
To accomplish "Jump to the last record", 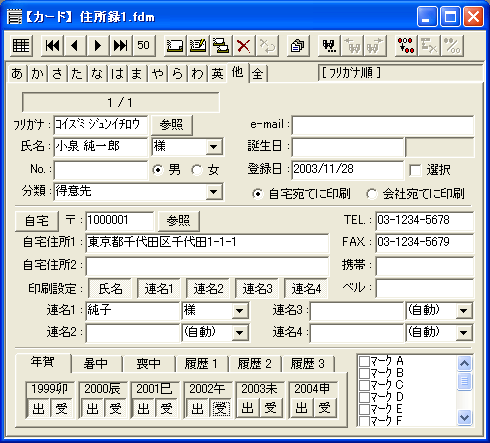I will click(x=120, y=45).
